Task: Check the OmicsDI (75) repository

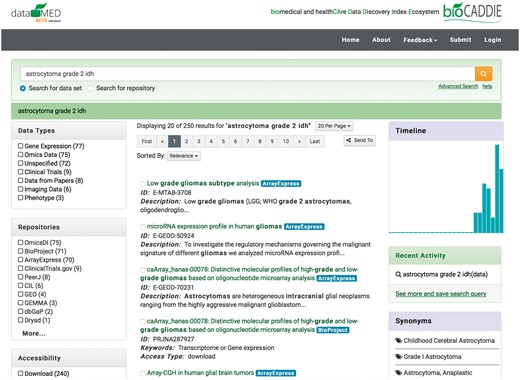Action: point(20,242)
